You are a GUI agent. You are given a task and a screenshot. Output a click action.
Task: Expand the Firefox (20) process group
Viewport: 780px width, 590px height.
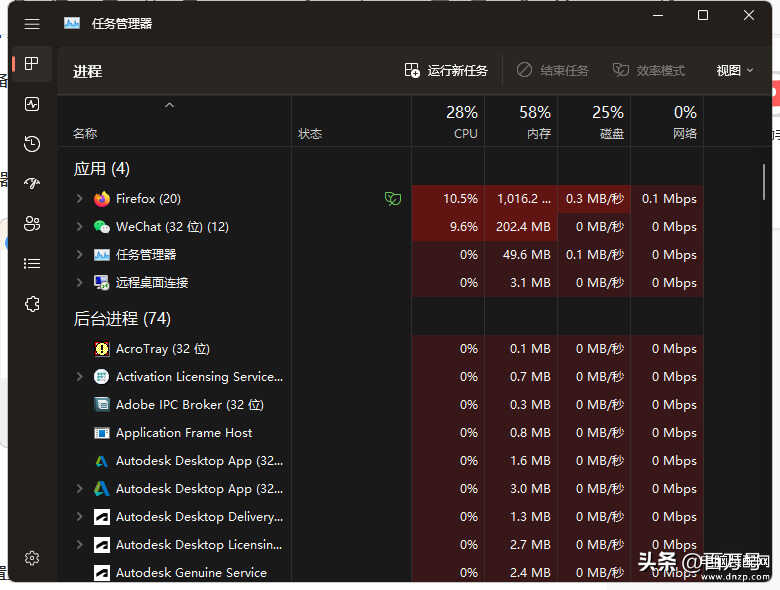(79, 199)
